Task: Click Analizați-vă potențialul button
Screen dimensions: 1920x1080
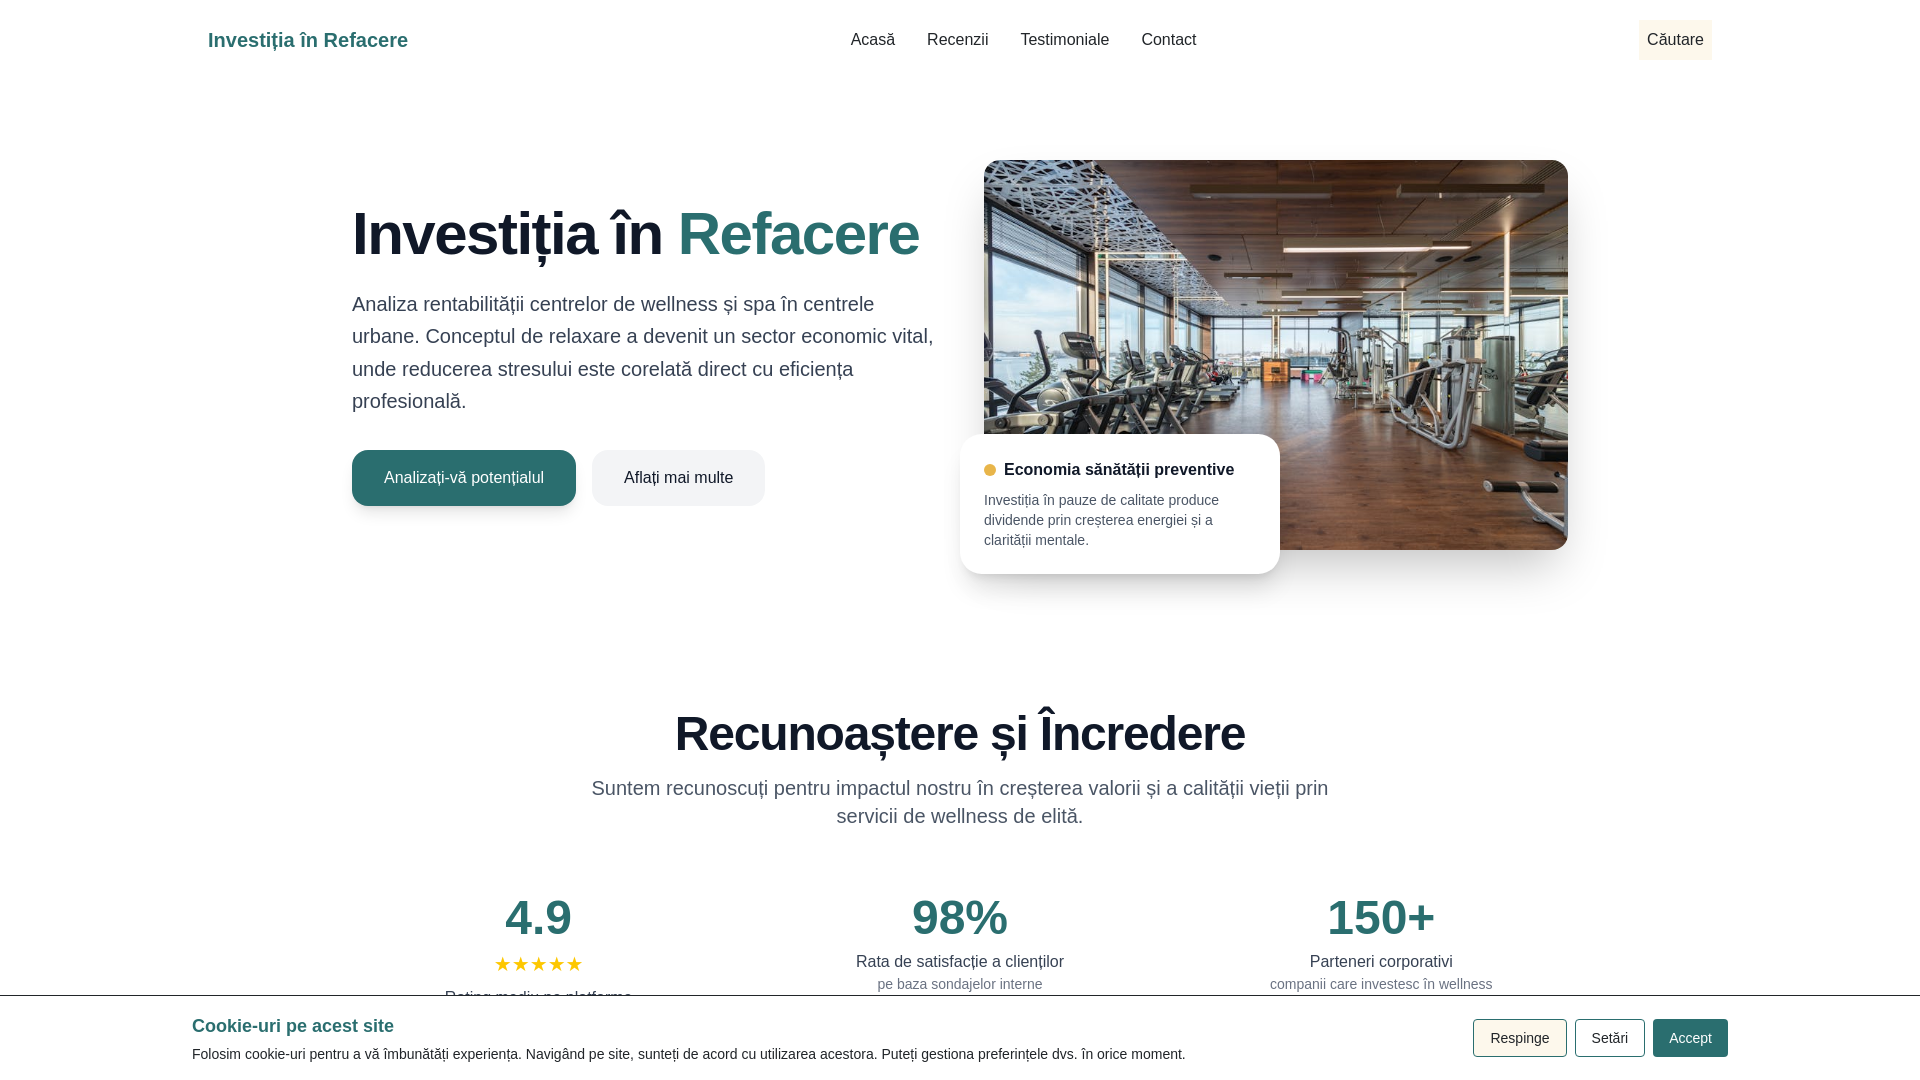Action: 464,478
